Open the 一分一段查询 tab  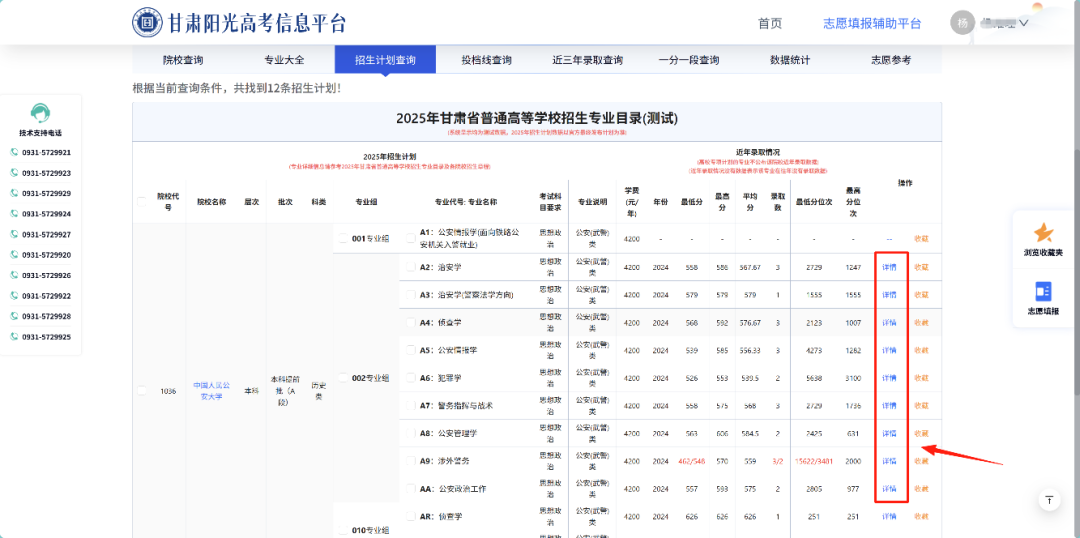point(688,60)
